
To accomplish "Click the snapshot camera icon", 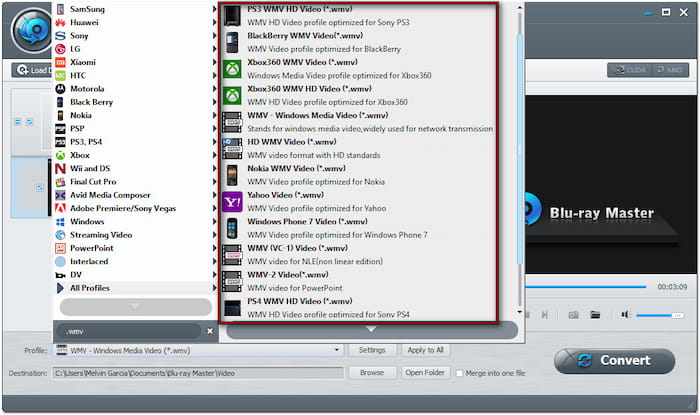I will [x=574, y=314].
